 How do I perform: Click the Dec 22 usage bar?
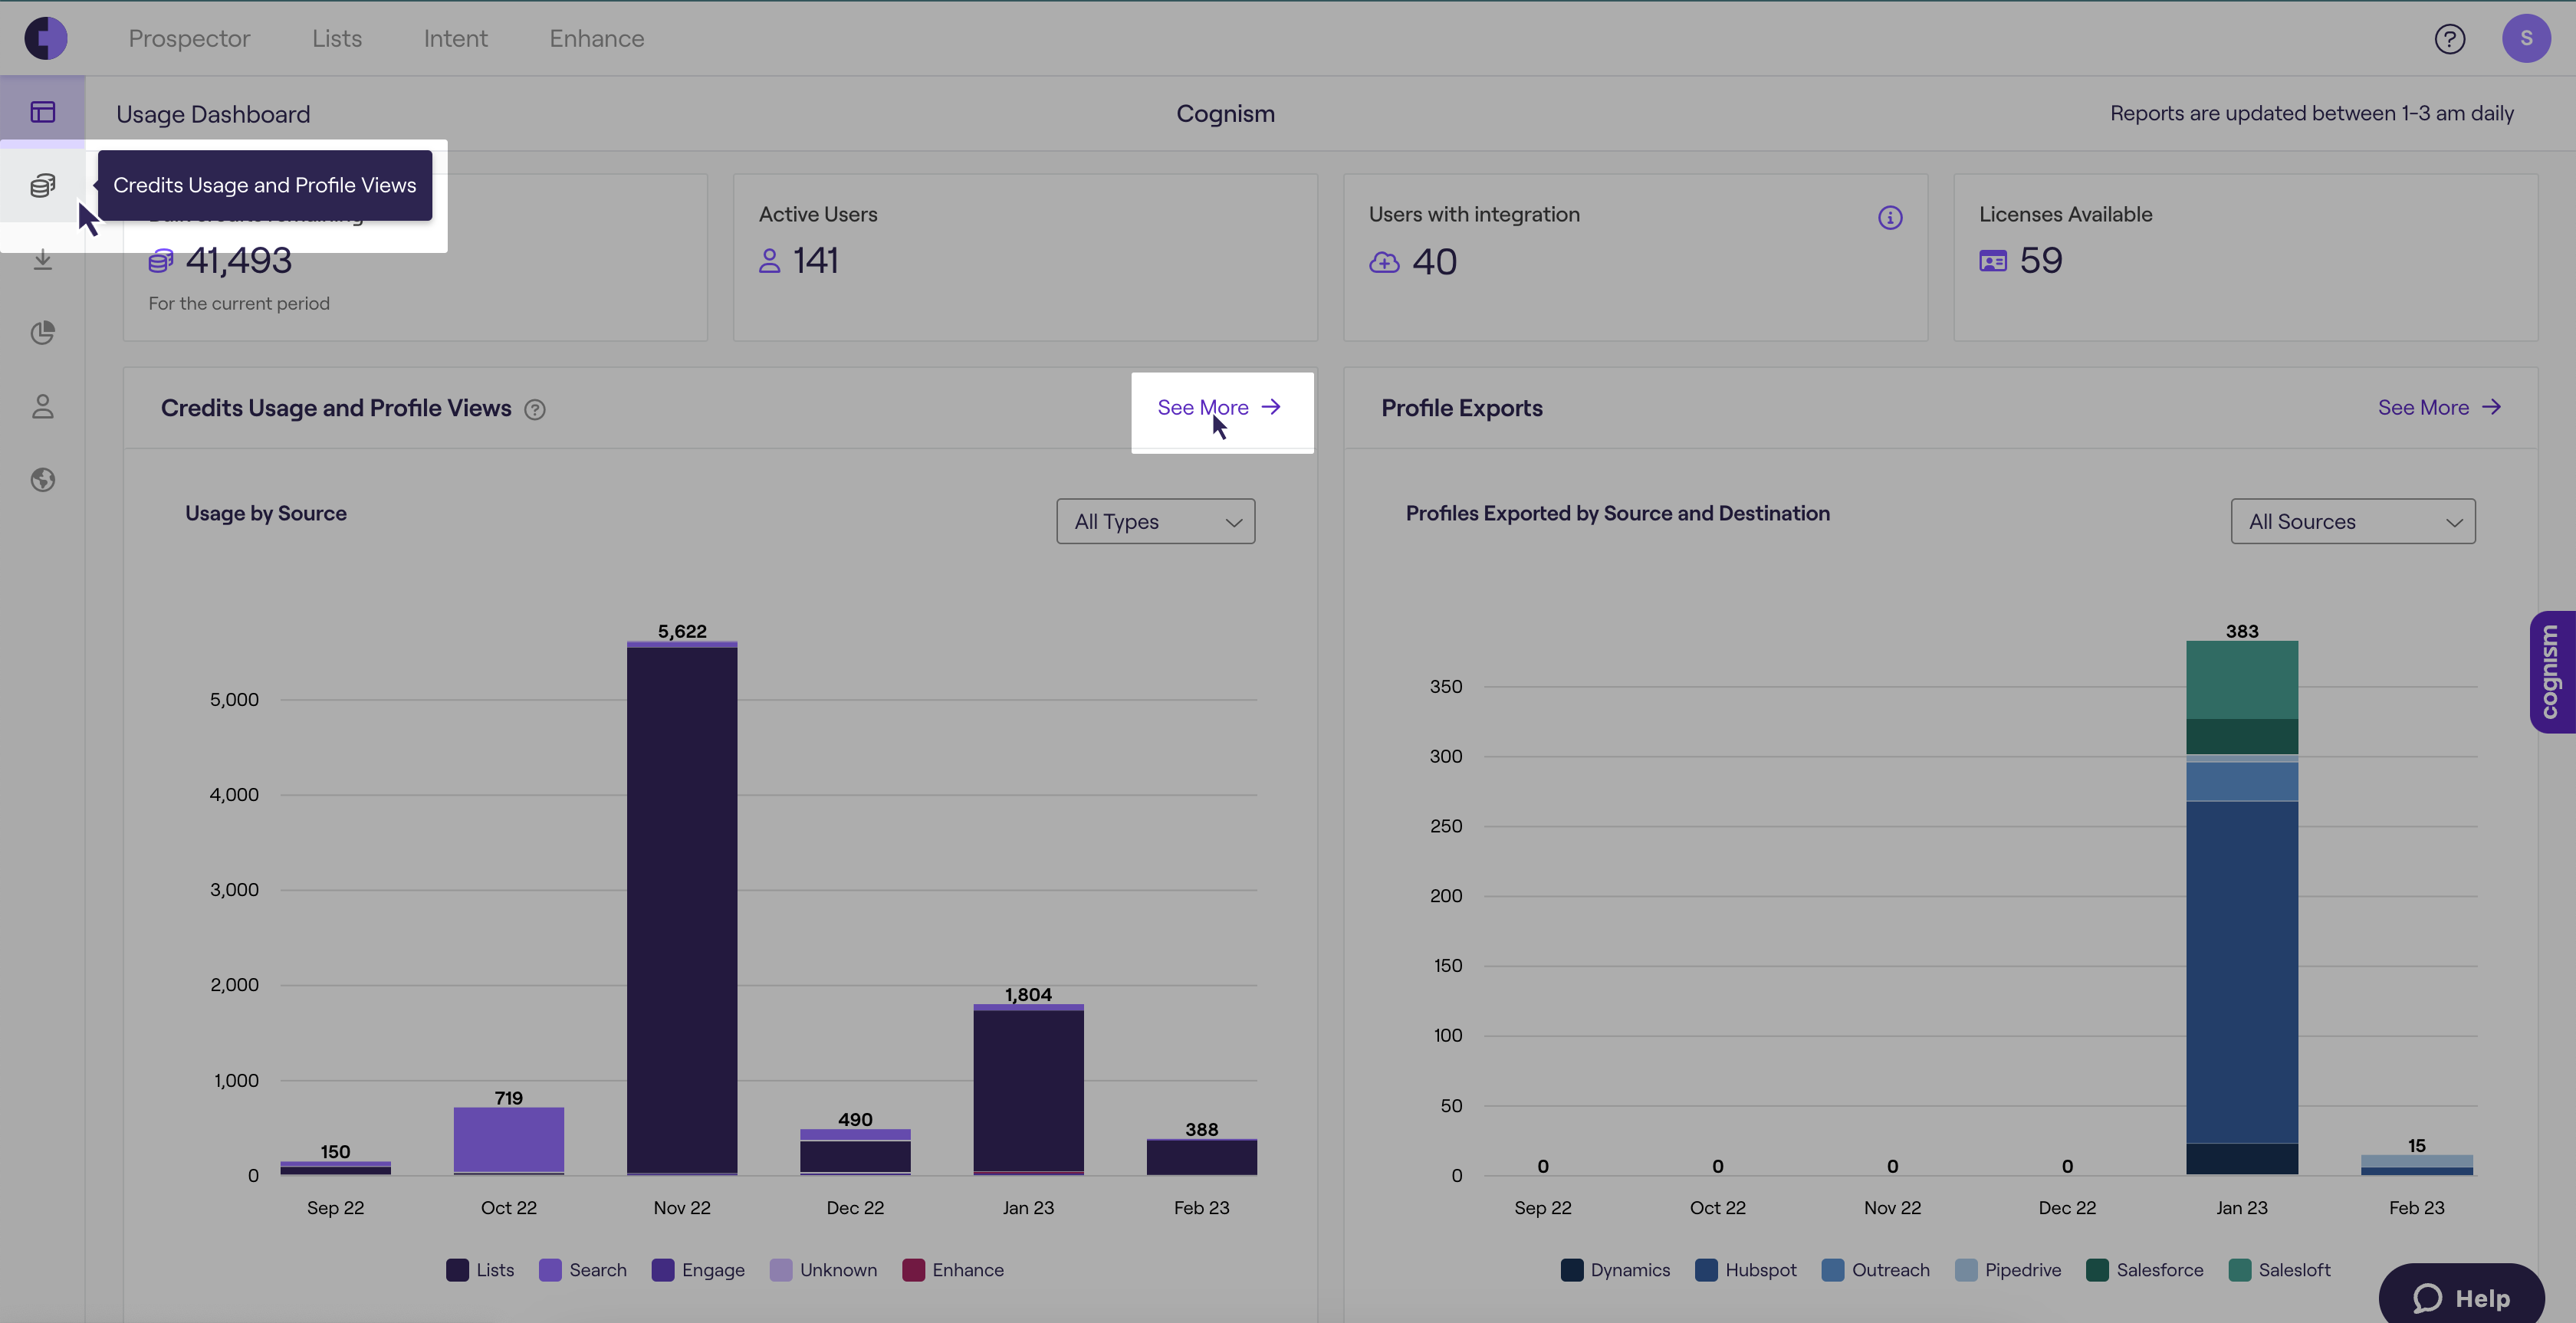(855, 1152)
